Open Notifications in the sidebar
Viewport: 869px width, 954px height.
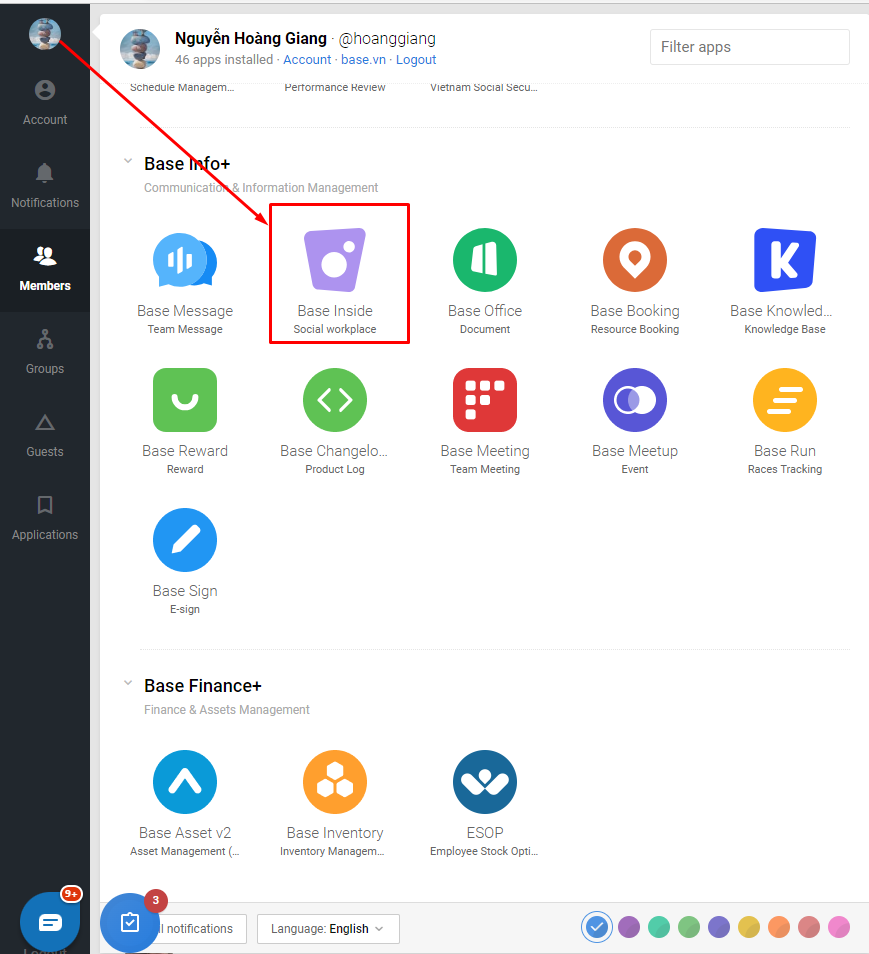[x=45, y=186]
